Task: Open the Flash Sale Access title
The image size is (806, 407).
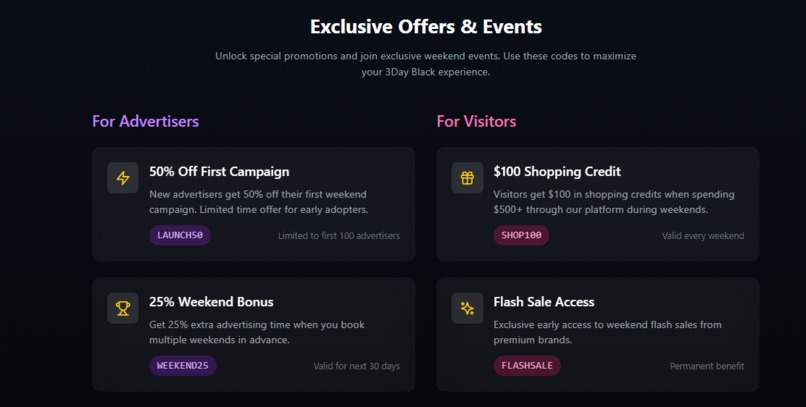Action: point(544,302)
